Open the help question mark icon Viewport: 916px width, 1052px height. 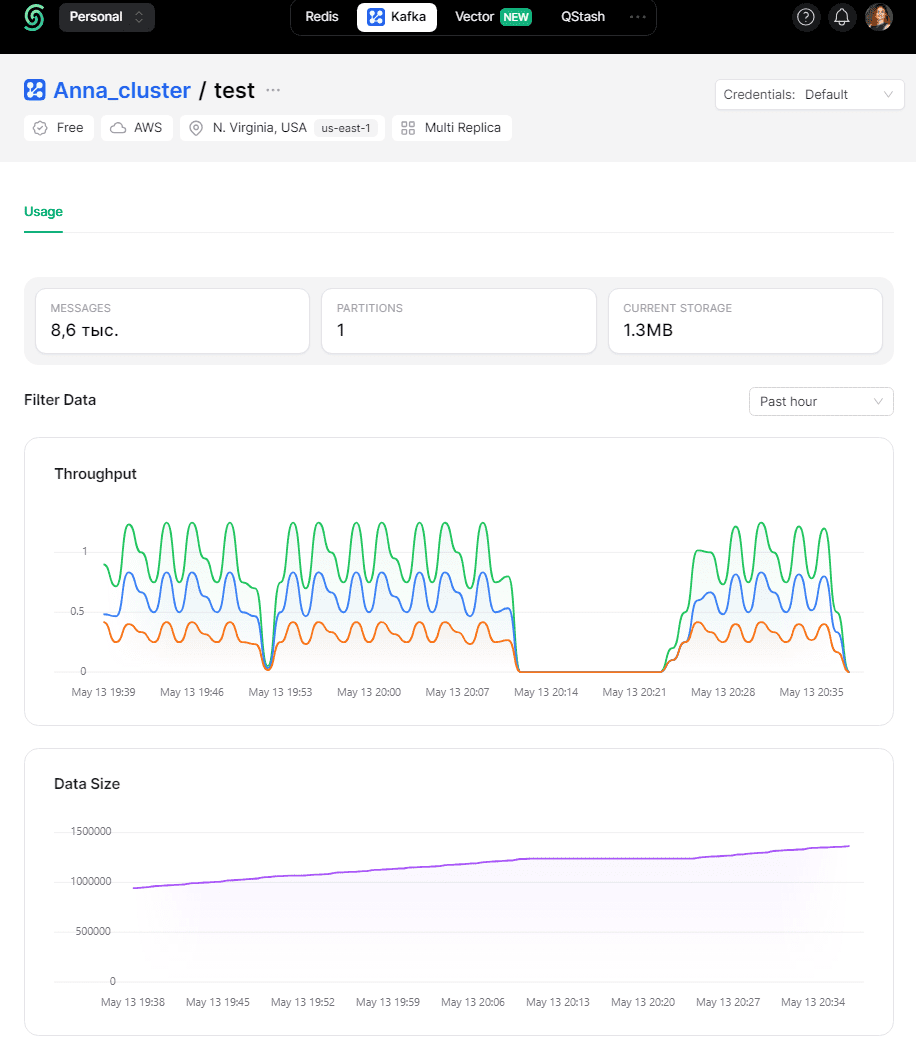[805, 17]
